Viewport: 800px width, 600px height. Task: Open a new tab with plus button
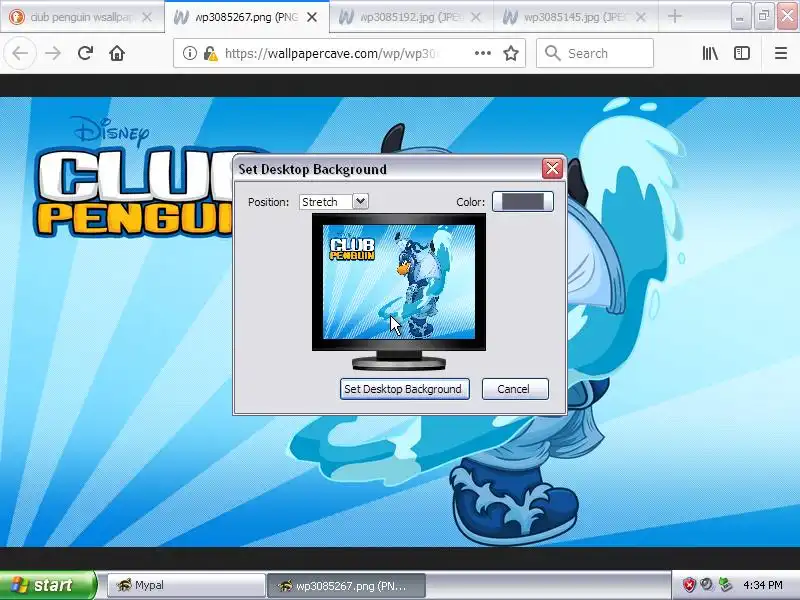[x=674, y=16]
